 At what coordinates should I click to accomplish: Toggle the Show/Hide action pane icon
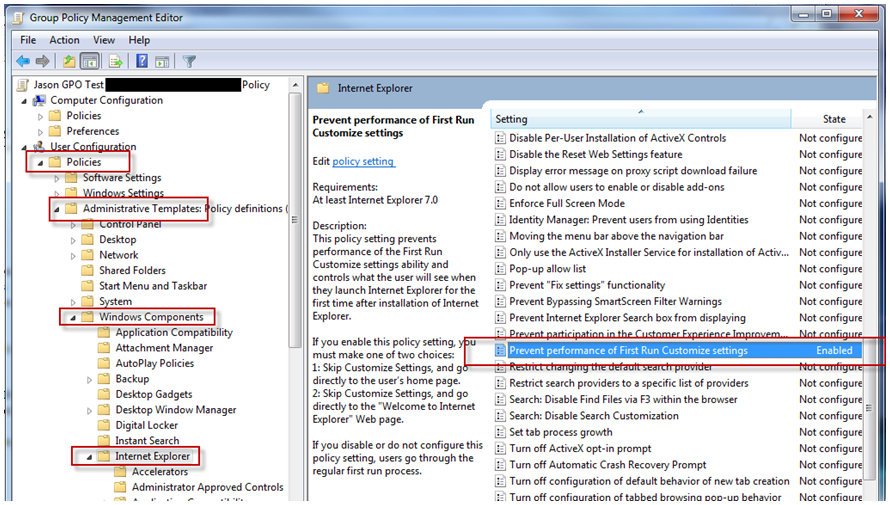162,61
